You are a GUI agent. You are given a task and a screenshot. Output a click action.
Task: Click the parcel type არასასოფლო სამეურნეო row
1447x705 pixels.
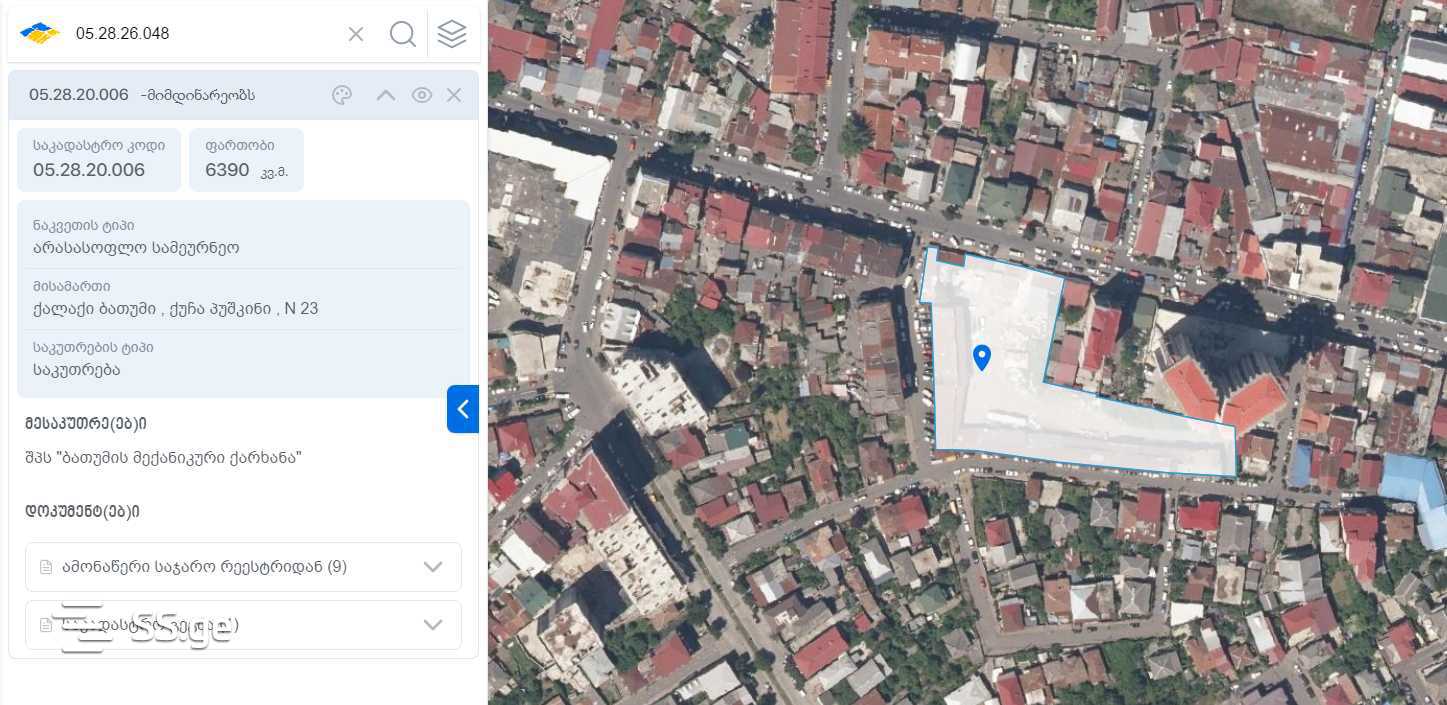tap(136, 247)
